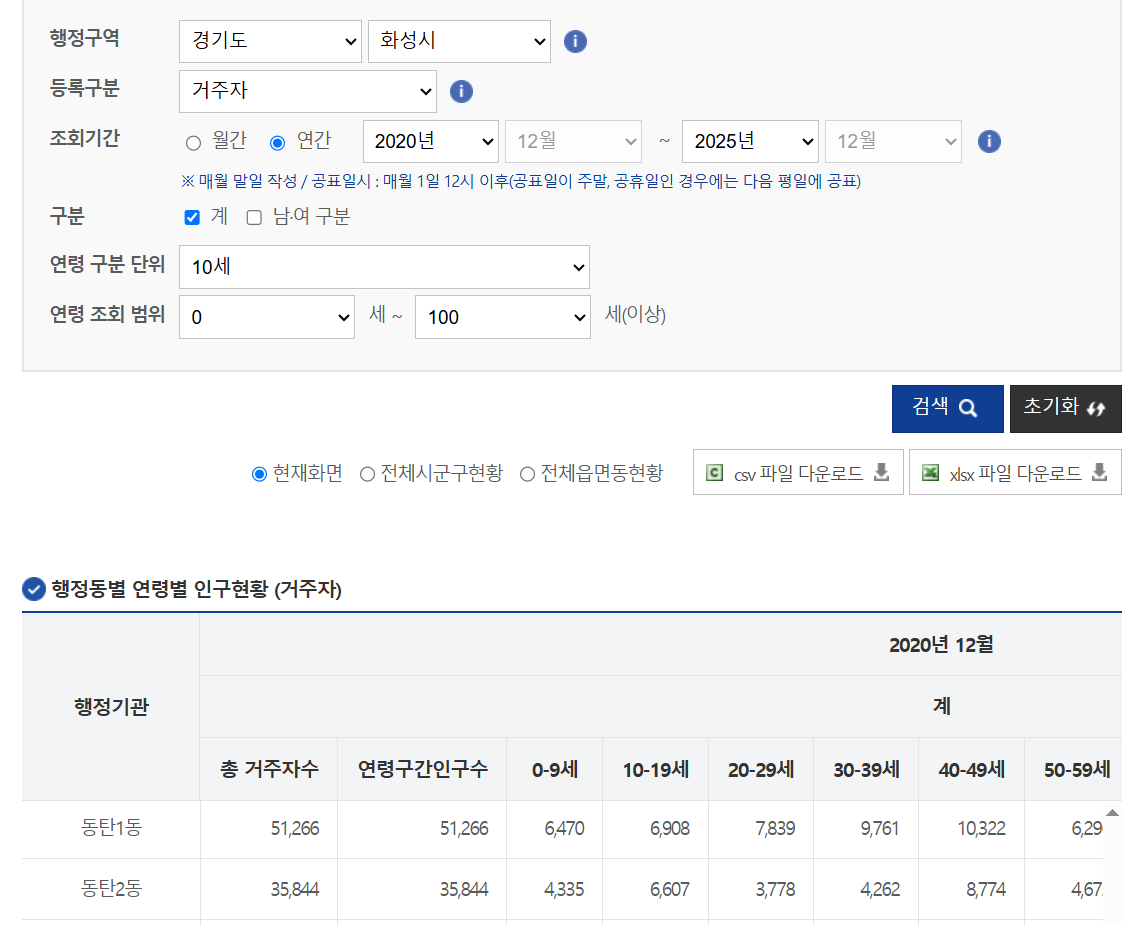The height and width of the screenshot is (926, 1141).
Task: Open the 12월 month dropdown after 2020년
Action: pos(573,141)
